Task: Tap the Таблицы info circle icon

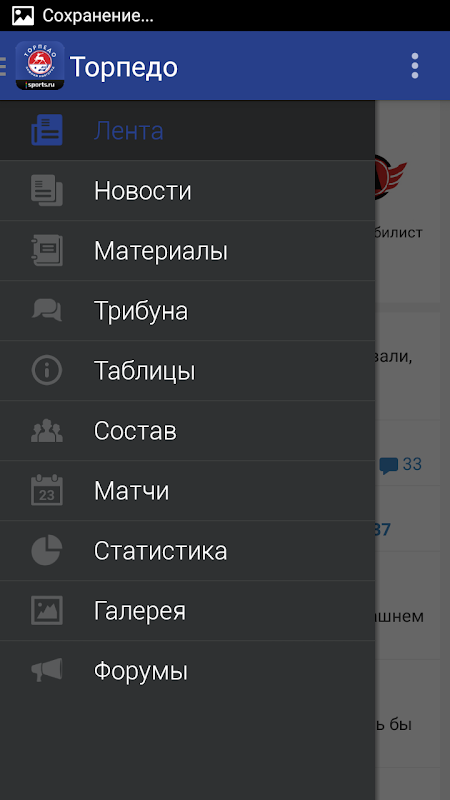Action: pos(47,370)
